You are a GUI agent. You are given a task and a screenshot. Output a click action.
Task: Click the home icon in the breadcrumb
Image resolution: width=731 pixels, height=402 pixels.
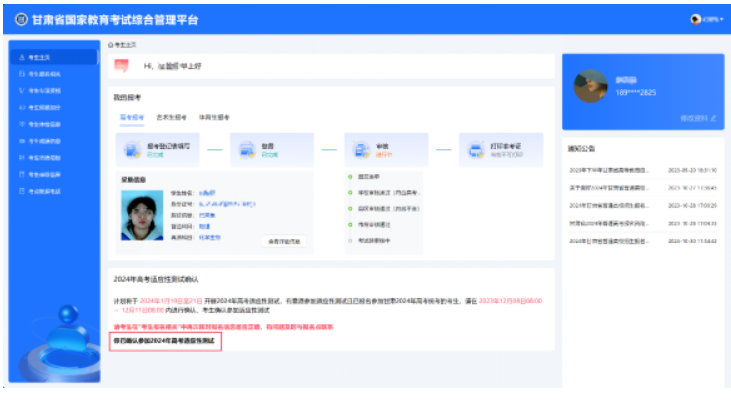[x=111, y=45]
